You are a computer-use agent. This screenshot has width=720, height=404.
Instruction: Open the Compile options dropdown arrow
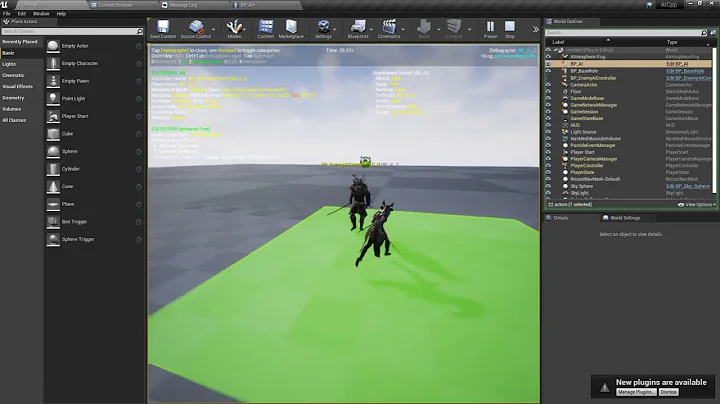469,29
